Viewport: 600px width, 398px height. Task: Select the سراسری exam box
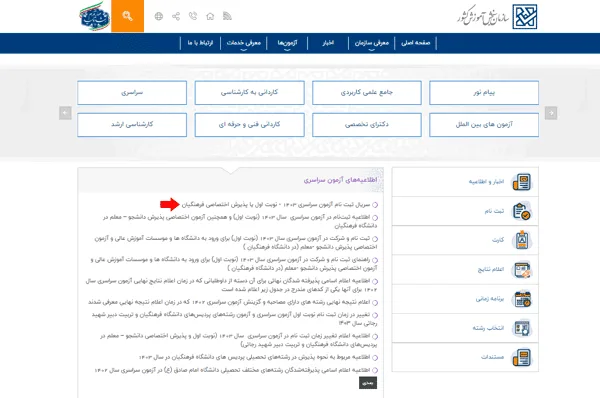click(132, 93)
